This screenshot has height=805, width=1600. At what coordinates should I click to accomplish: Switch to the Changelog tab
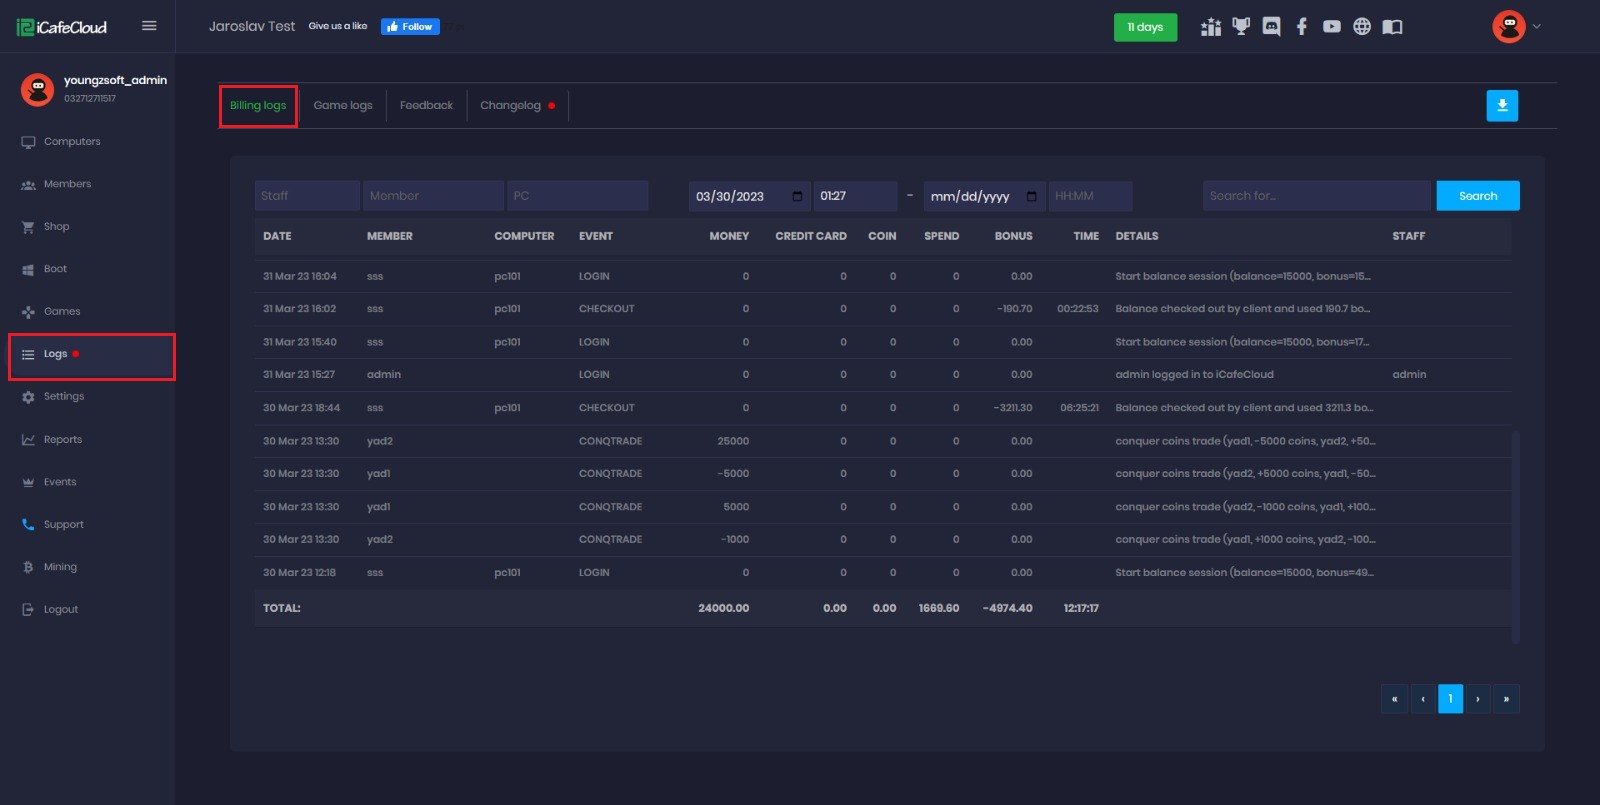tap(510, 105)
